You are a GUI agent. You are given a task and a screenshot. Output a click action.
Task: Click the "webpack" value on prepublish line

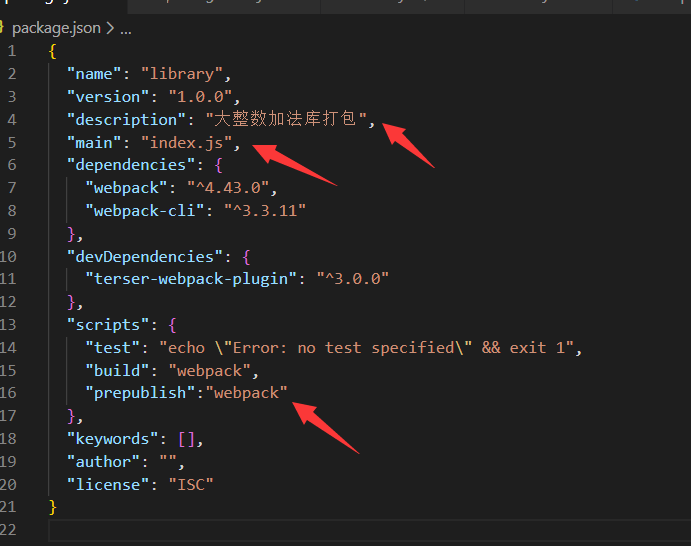pos(246,393)
